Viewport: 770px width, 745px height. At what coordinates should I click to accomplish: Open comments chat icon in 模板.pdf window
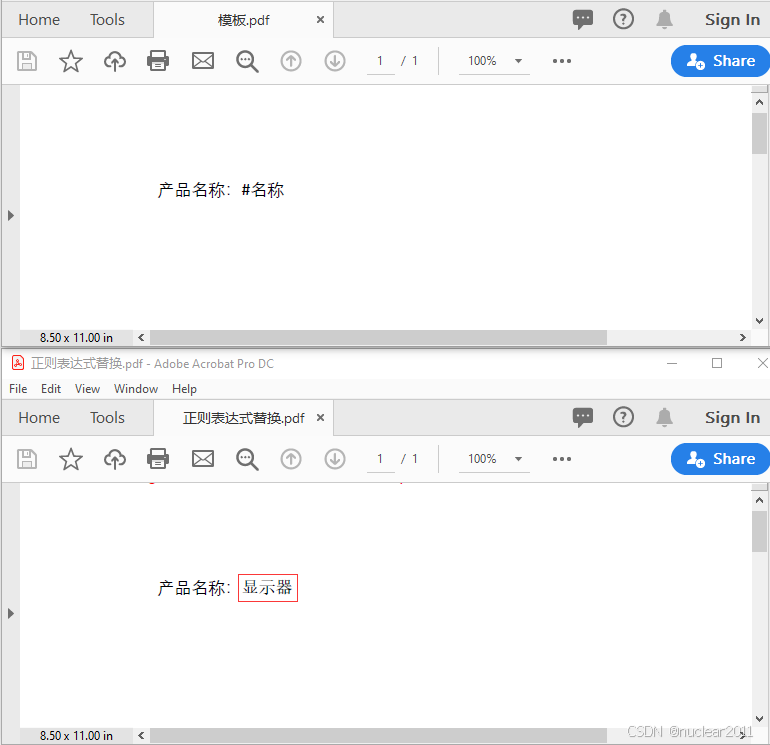(583, 20)
